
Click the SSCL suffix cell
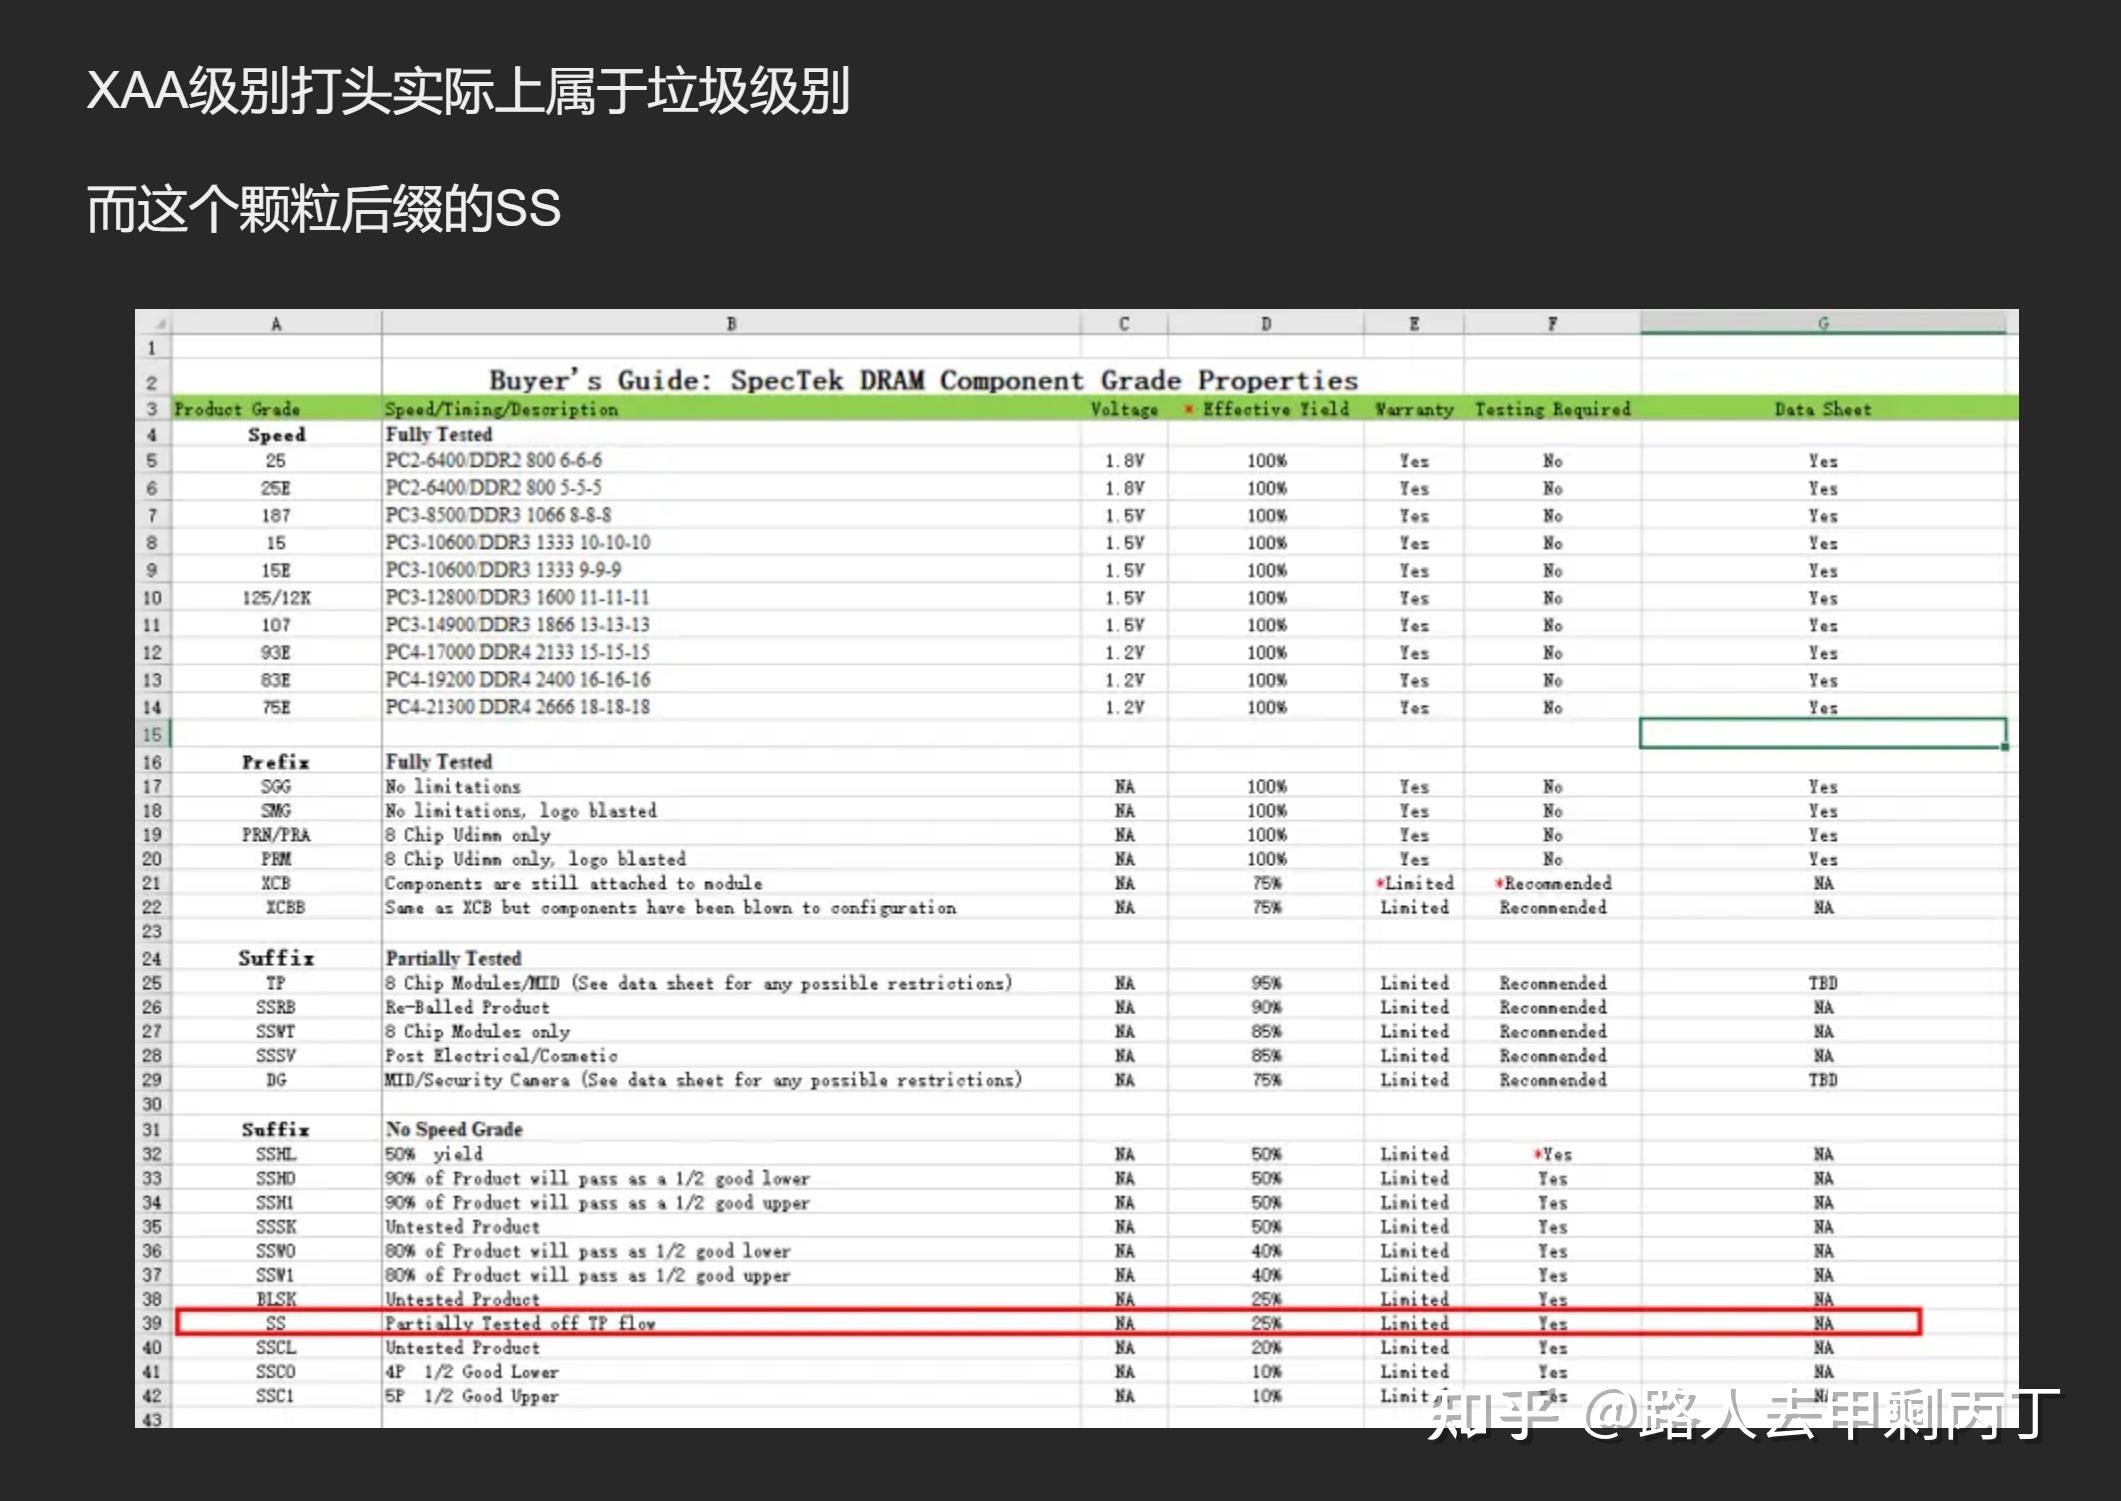276,1347
